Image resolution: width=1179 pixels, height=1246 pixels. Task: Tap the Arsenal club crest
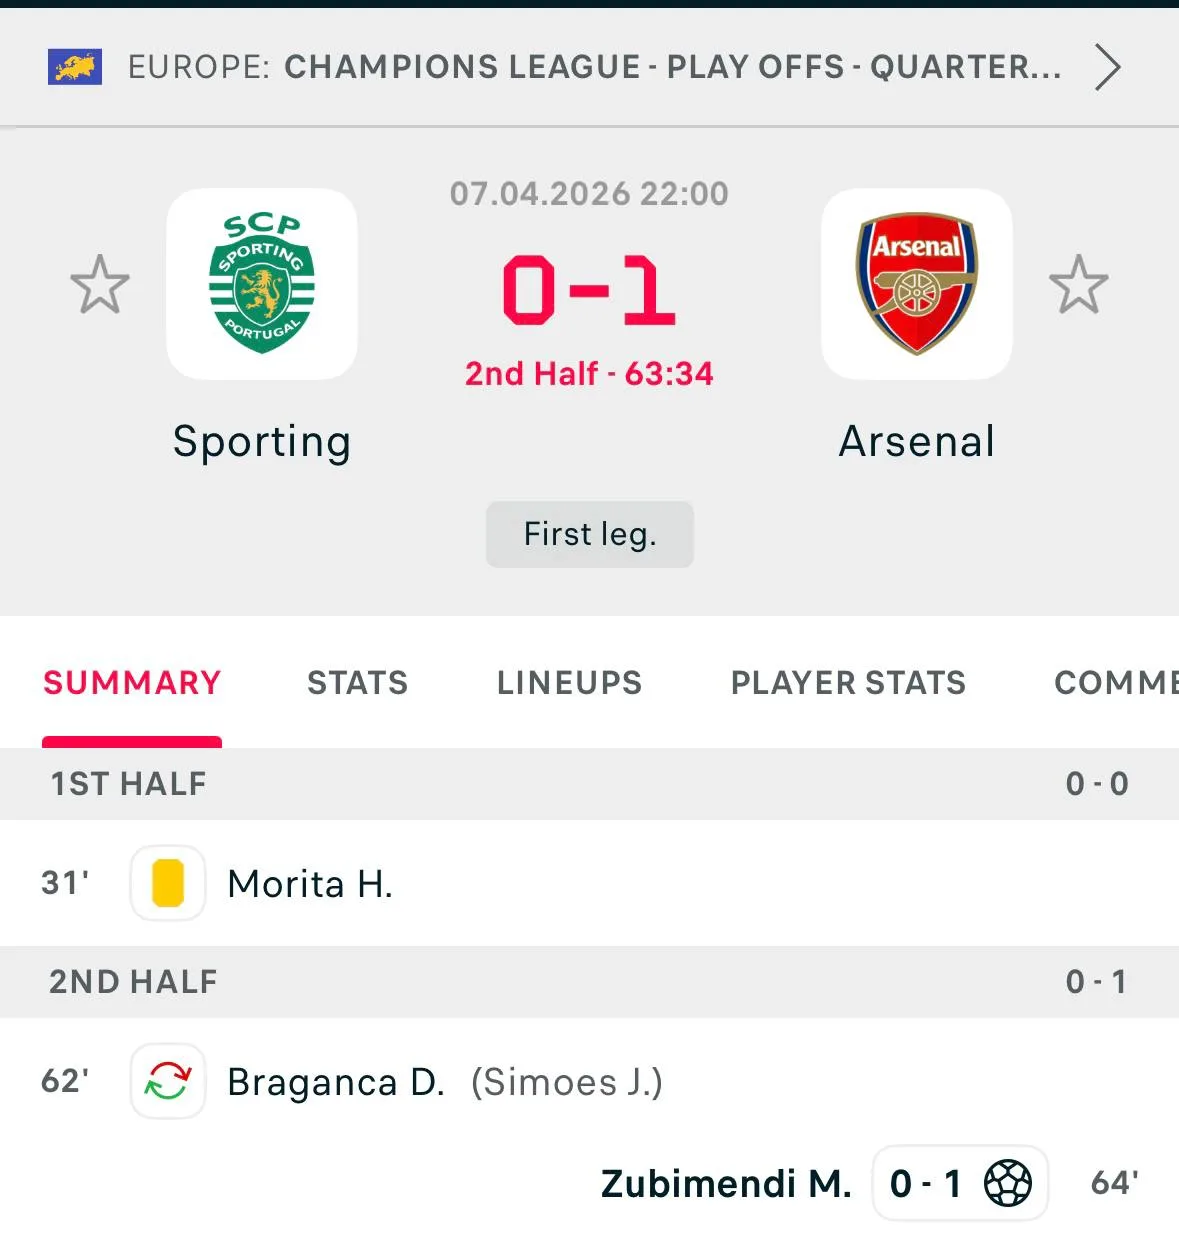point(916,284)
